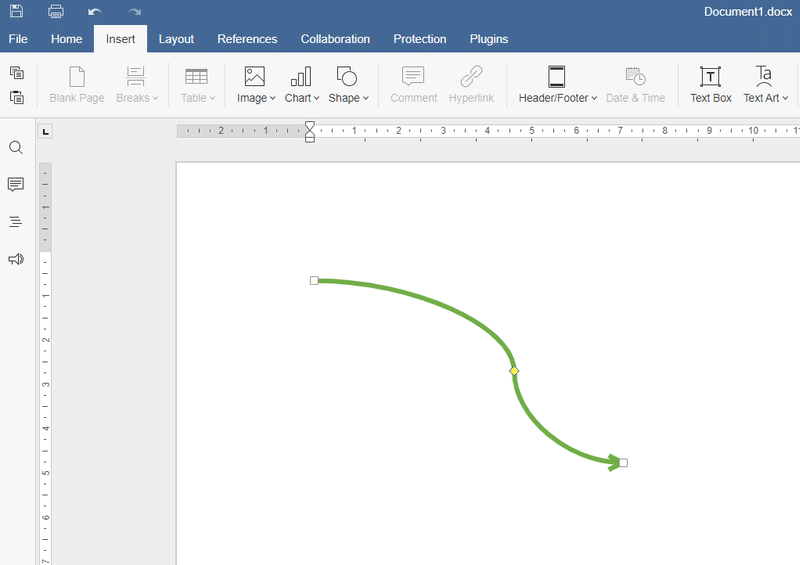Click the start handle of the curved arrow
The width and height of the screenshot is (800, 565).
click(x=314, y=280)
